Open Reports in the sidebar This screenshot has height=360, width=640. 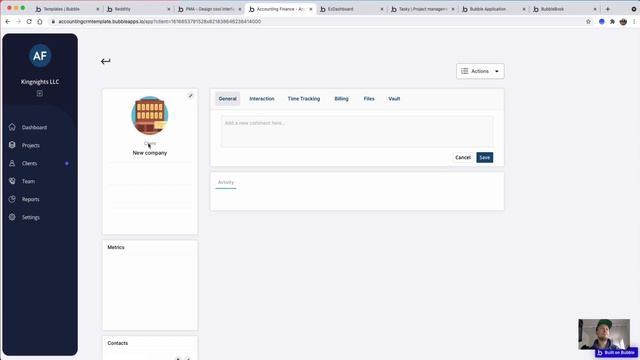tap(31, 199)
